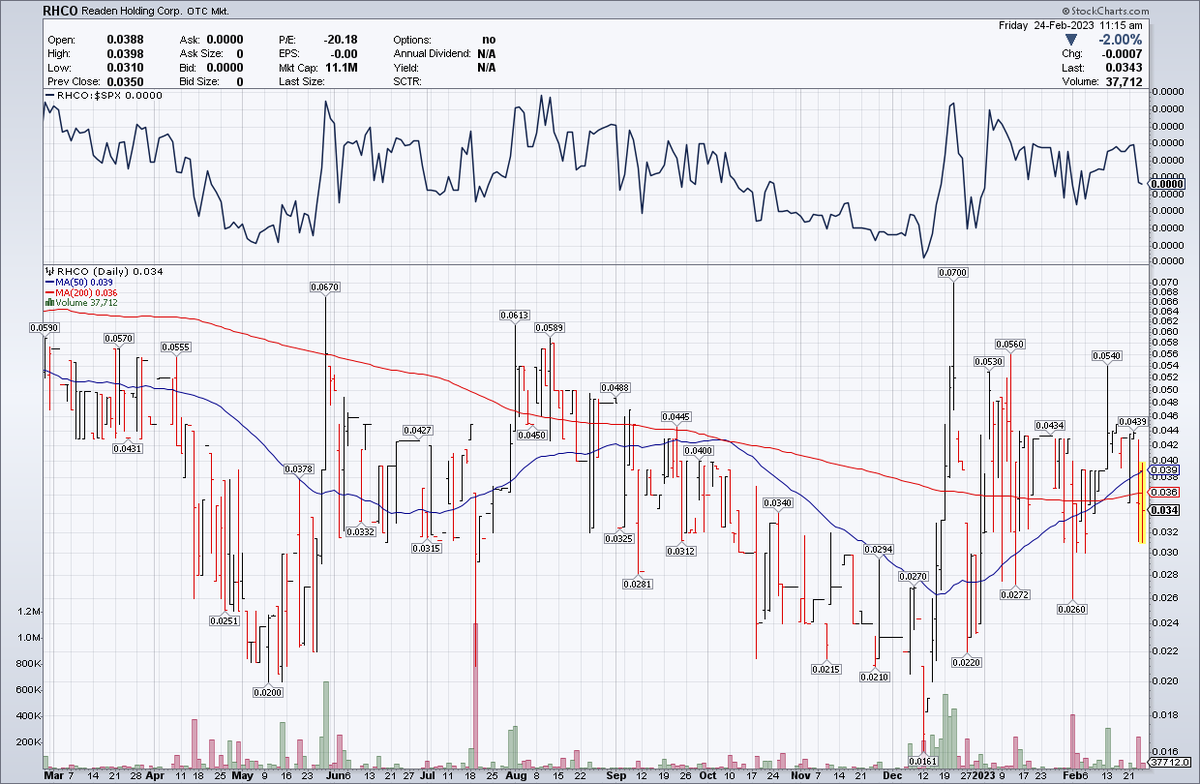
Task: Click the 0.0434 price label
Action: (1050, 426)
